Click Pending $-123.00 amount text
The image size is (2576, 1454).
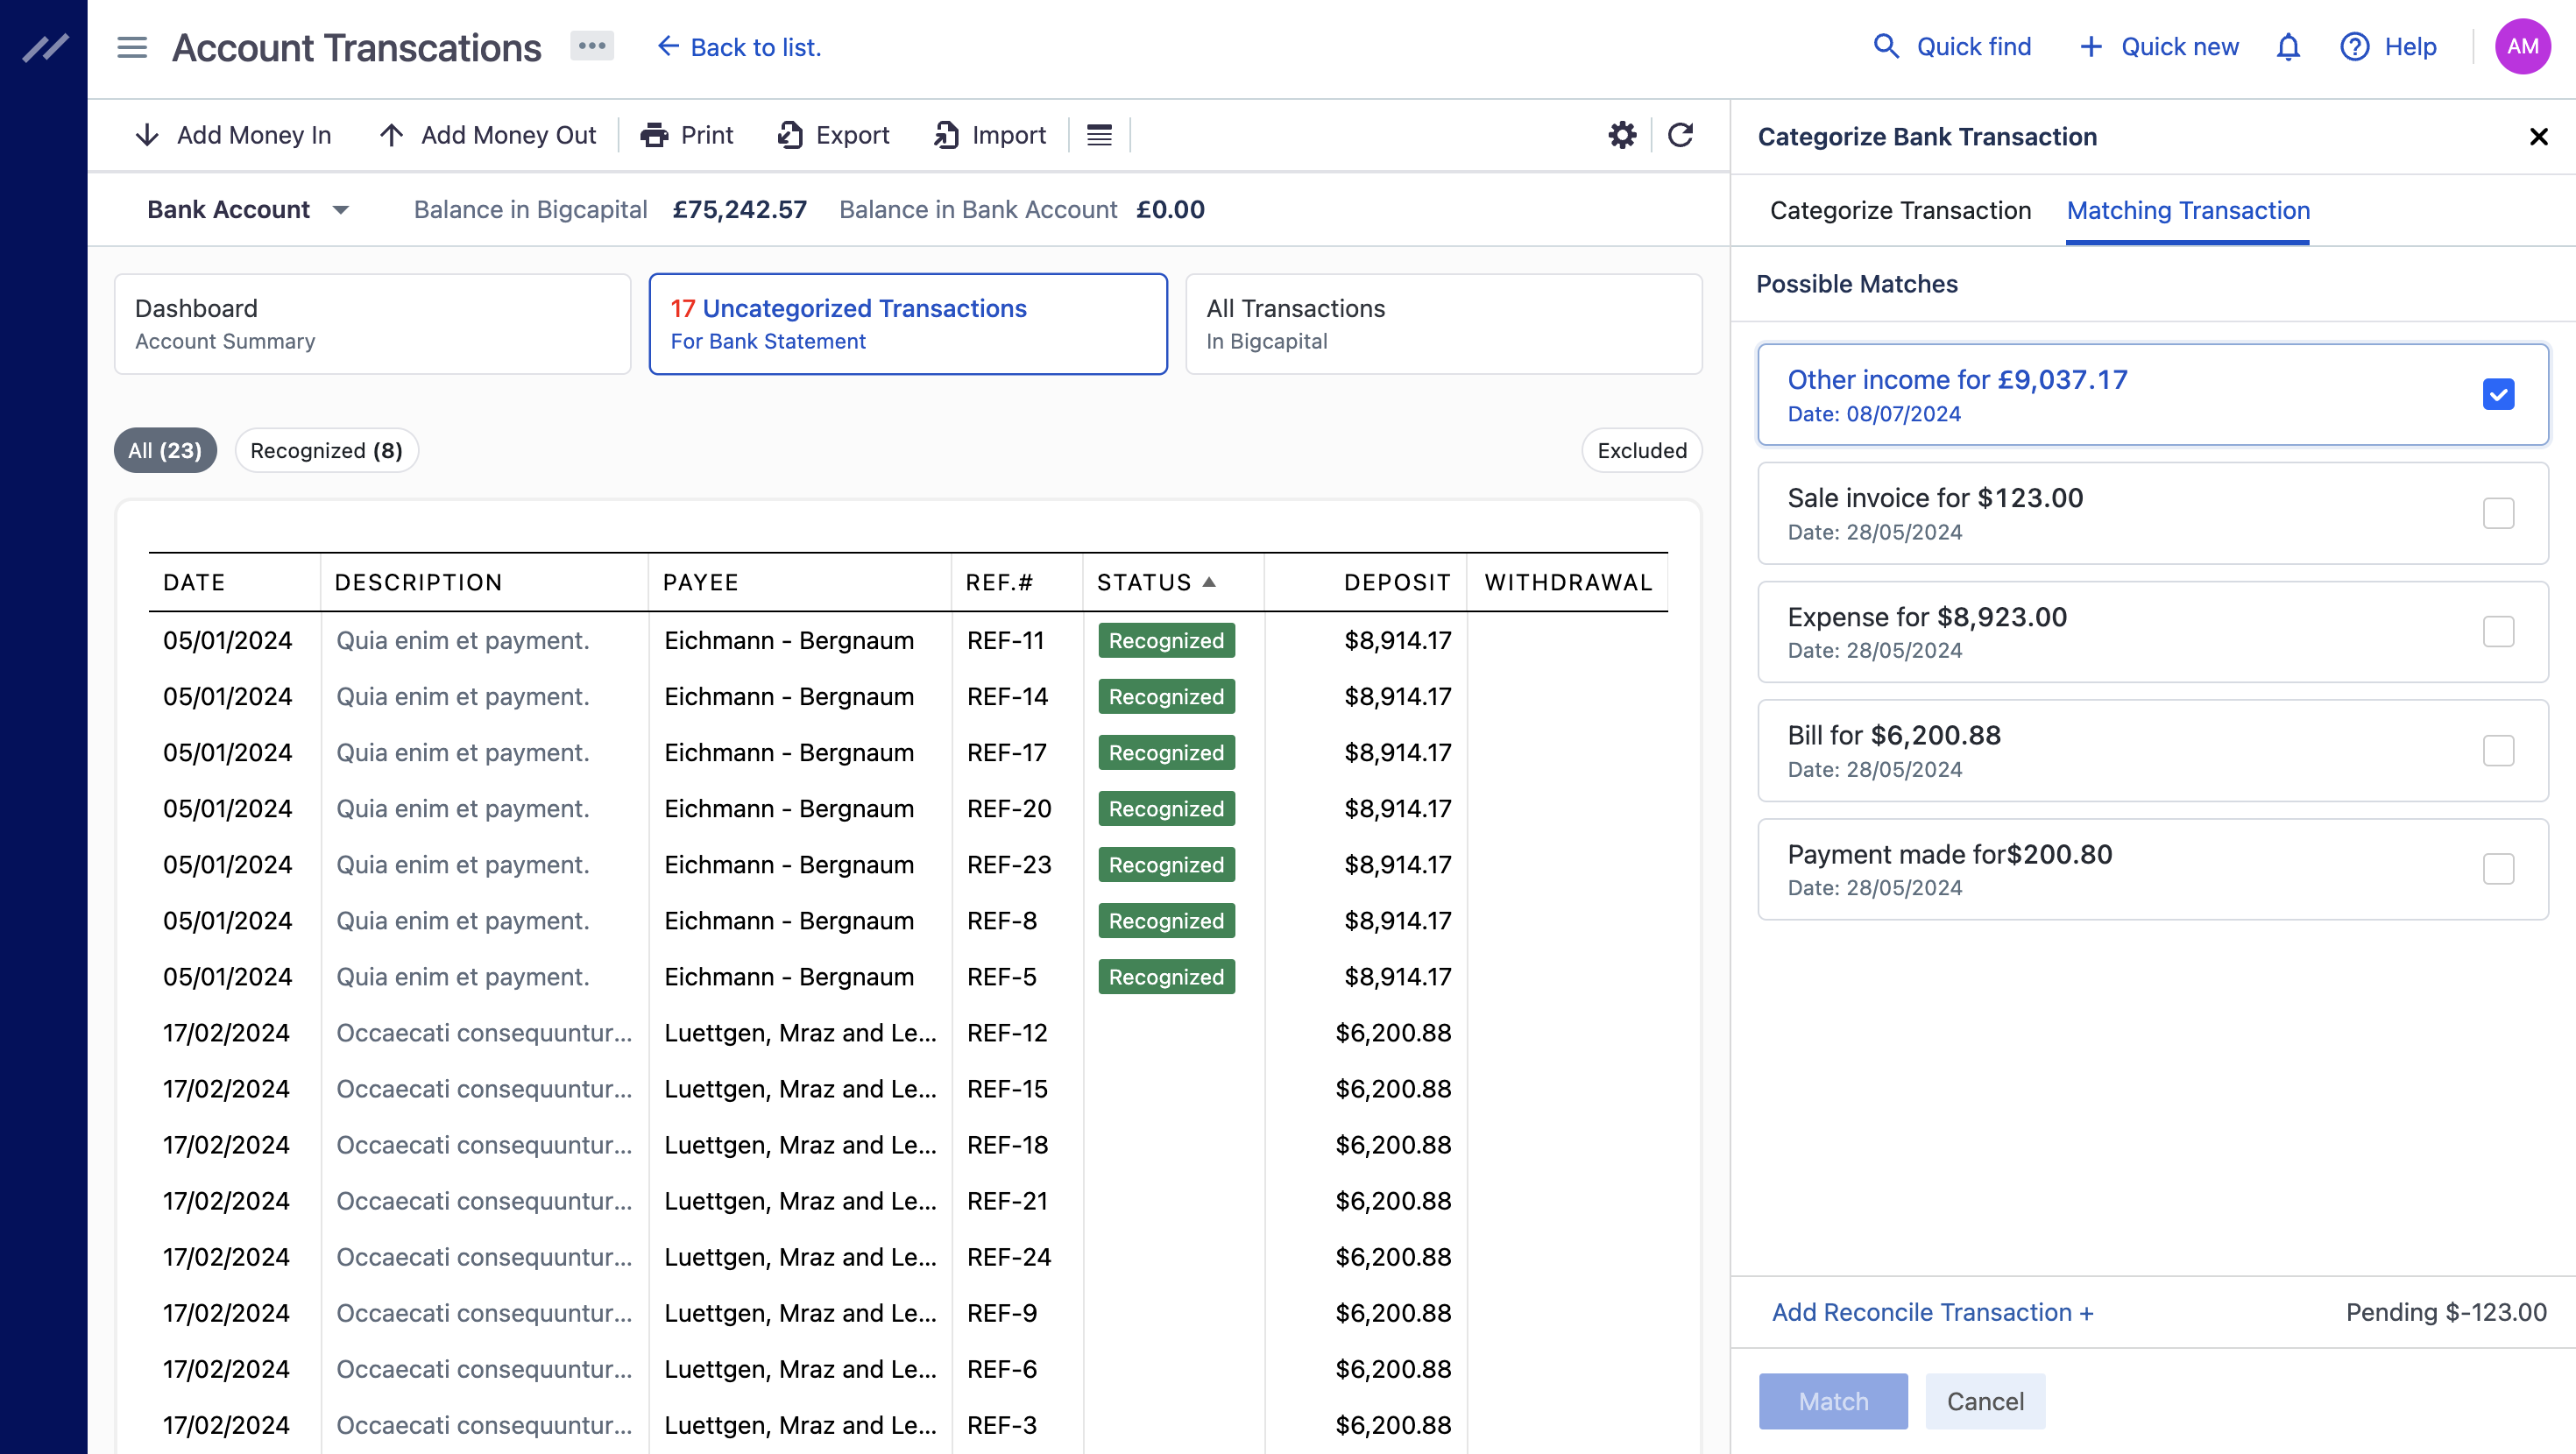[x=2446, y=1312]
